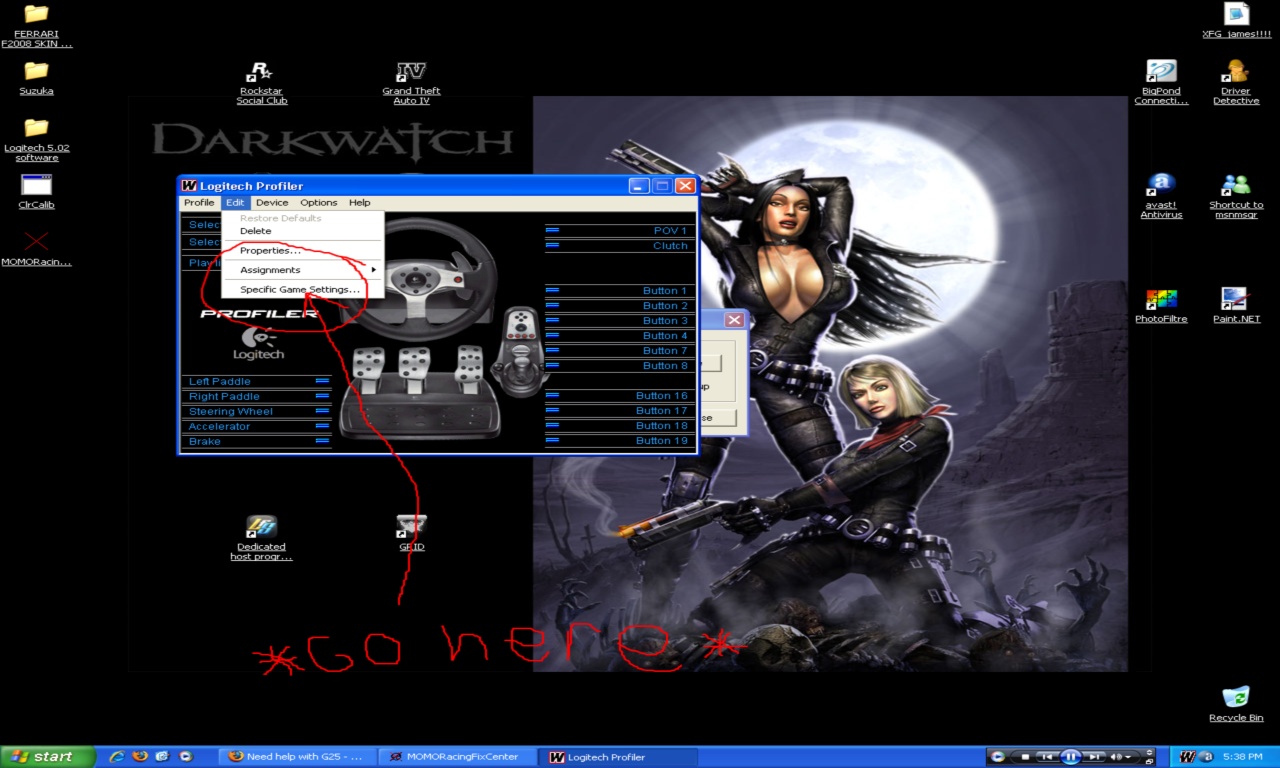
Task: Open the Button 2 assignment menu
Action: point(619,306)
